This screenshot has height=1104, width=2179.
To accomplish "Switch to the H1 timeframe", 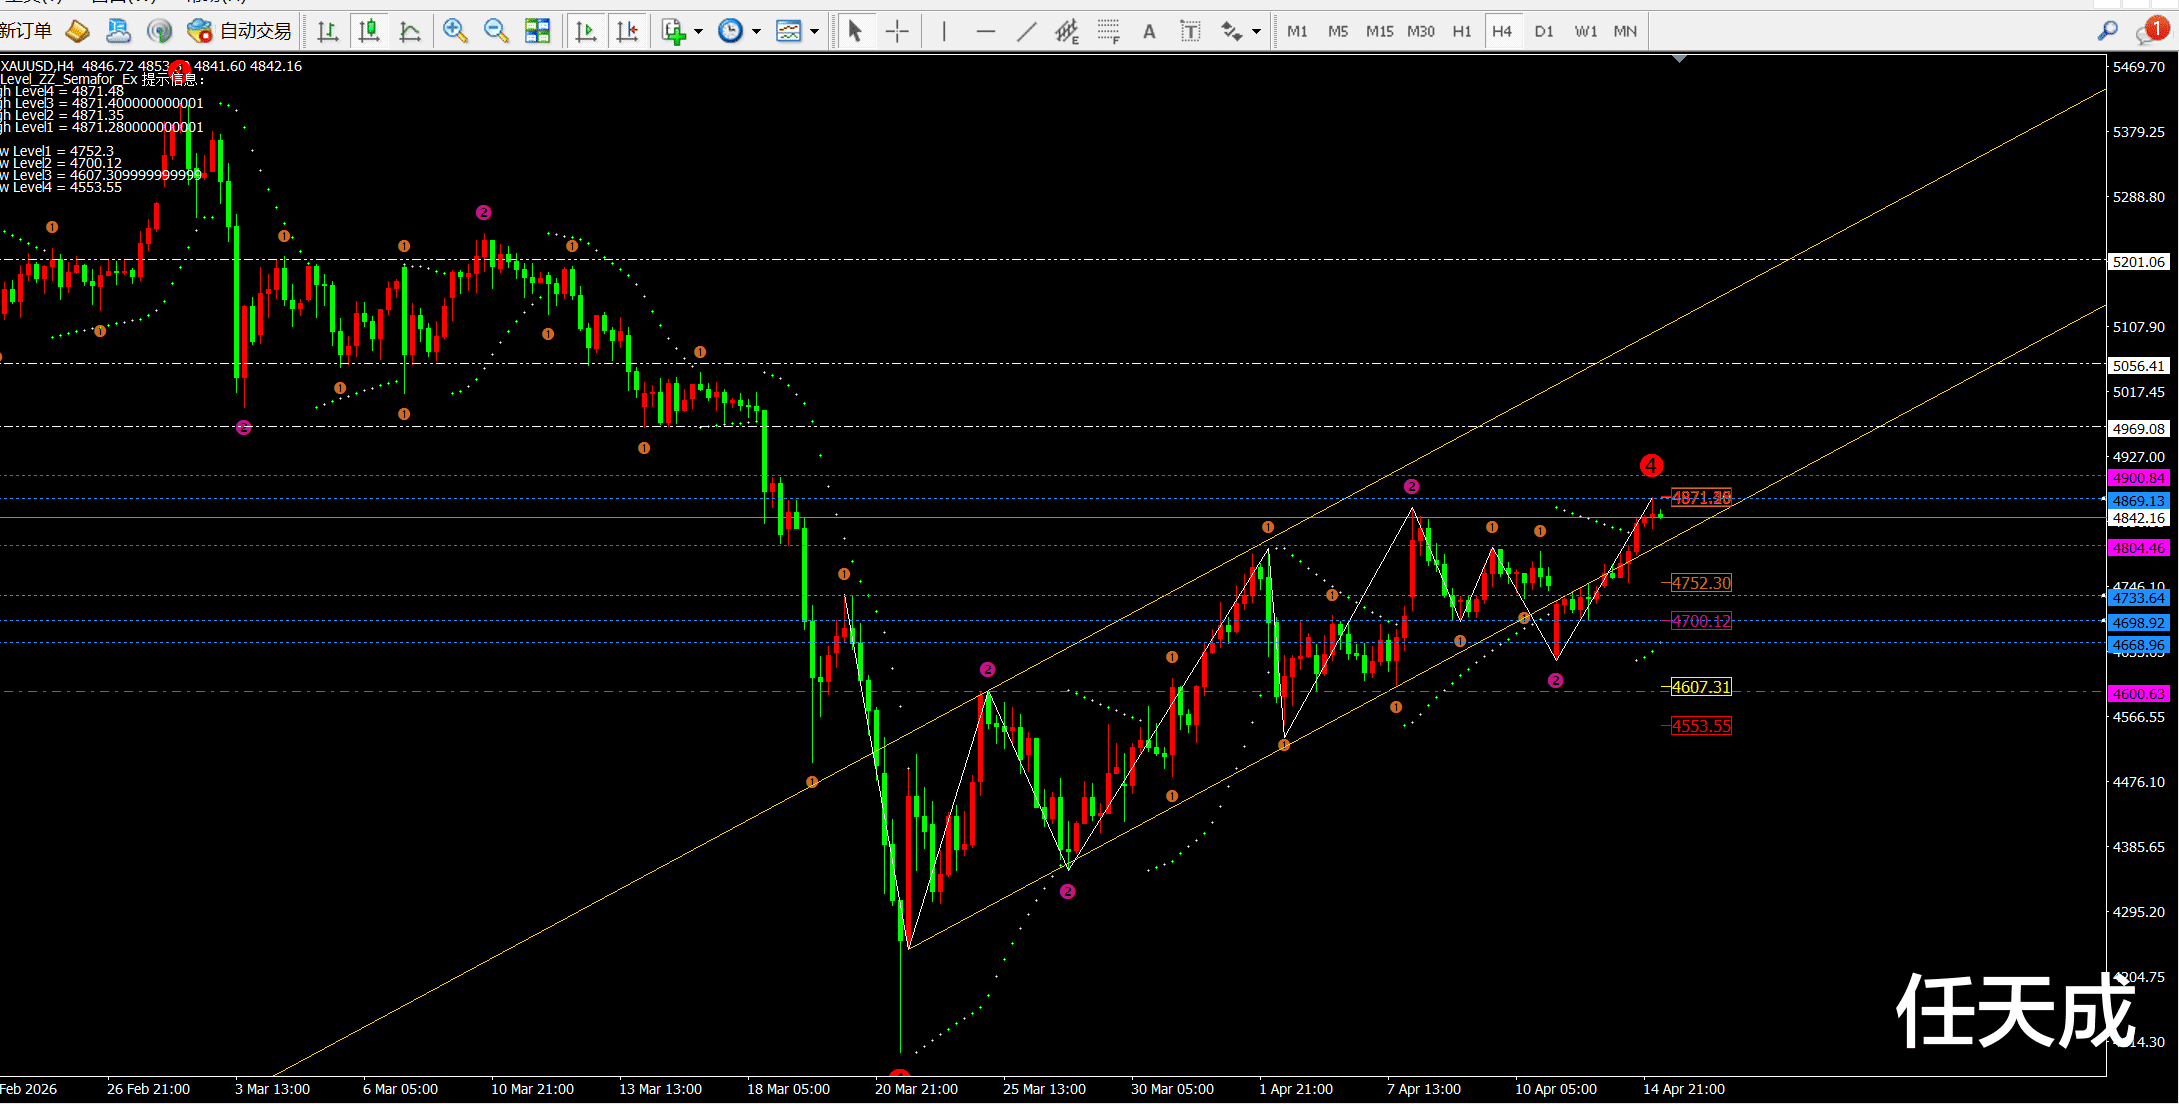I will [1461, 31].
